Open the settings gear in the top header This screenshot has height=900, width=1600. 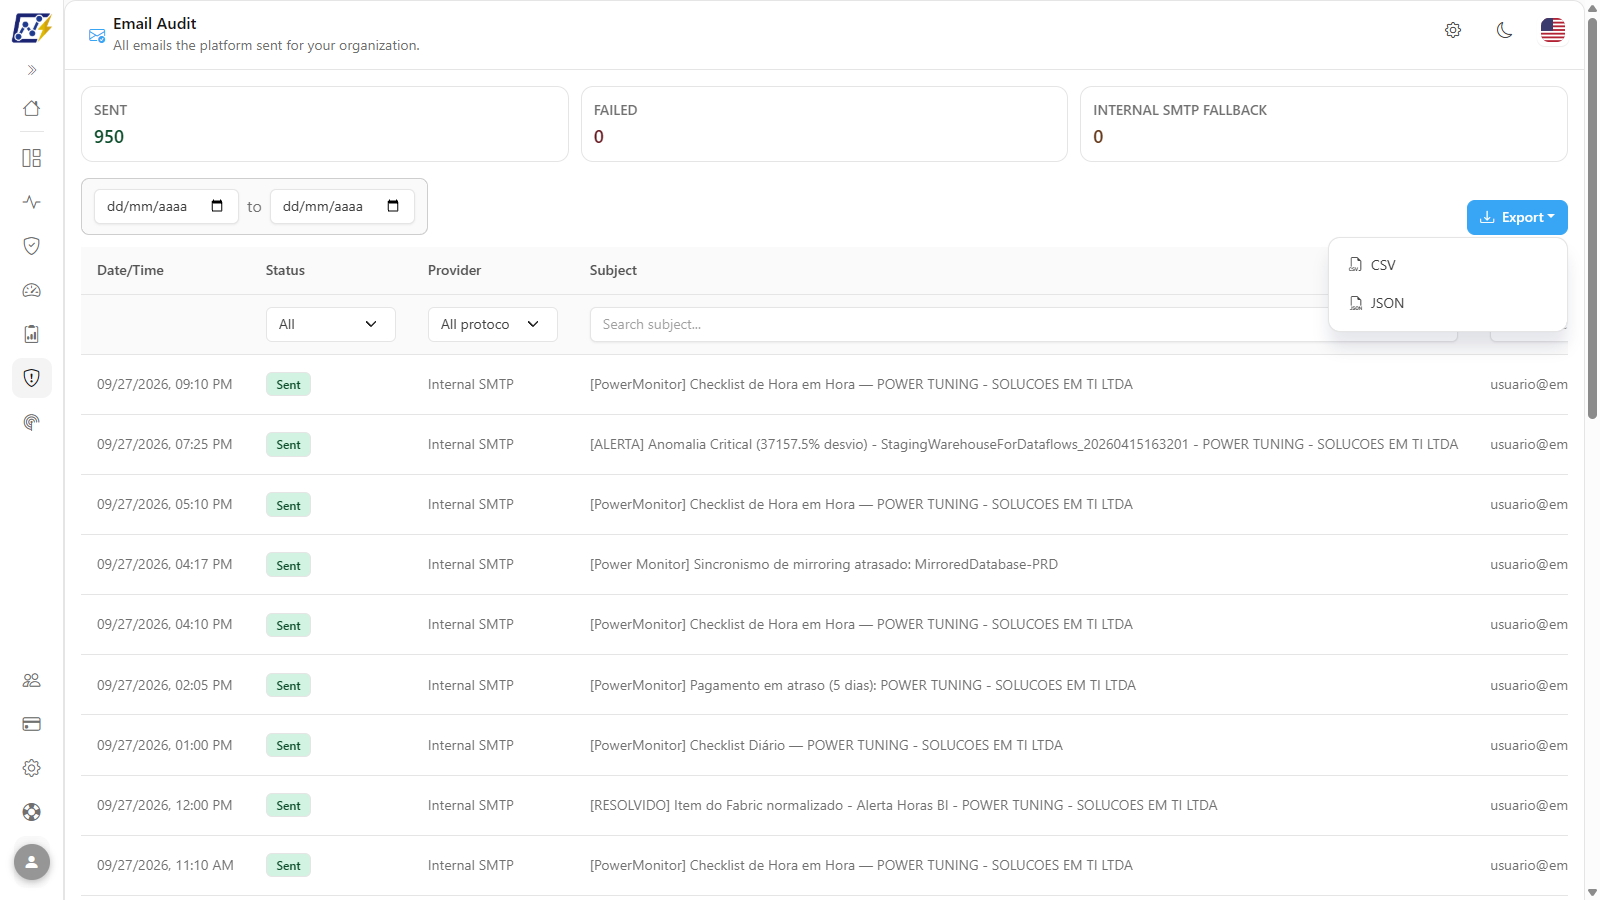1453,31
